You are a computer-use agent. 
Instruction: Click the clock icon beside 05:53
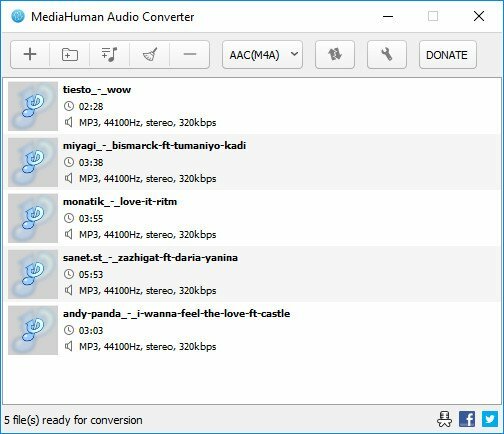(x=69, y=274)
